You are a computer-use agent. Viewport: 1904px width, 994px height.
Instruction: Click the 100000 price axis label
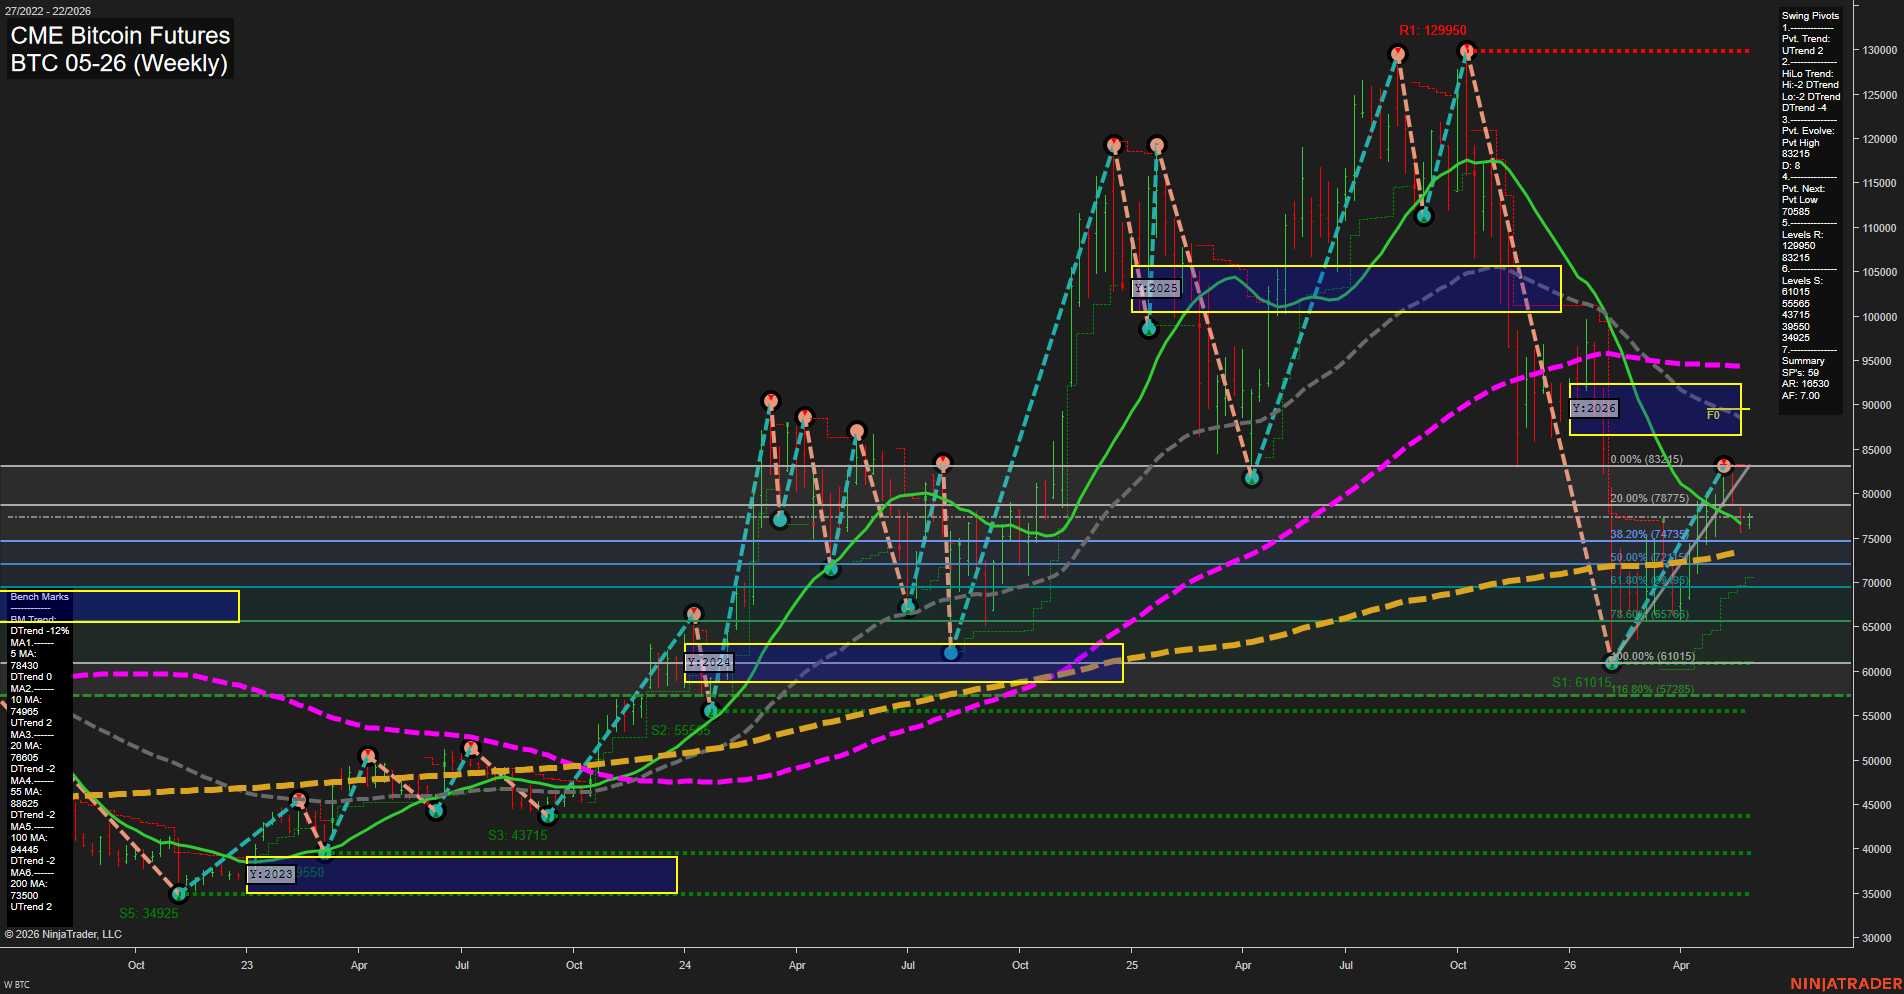point(1880,317)
